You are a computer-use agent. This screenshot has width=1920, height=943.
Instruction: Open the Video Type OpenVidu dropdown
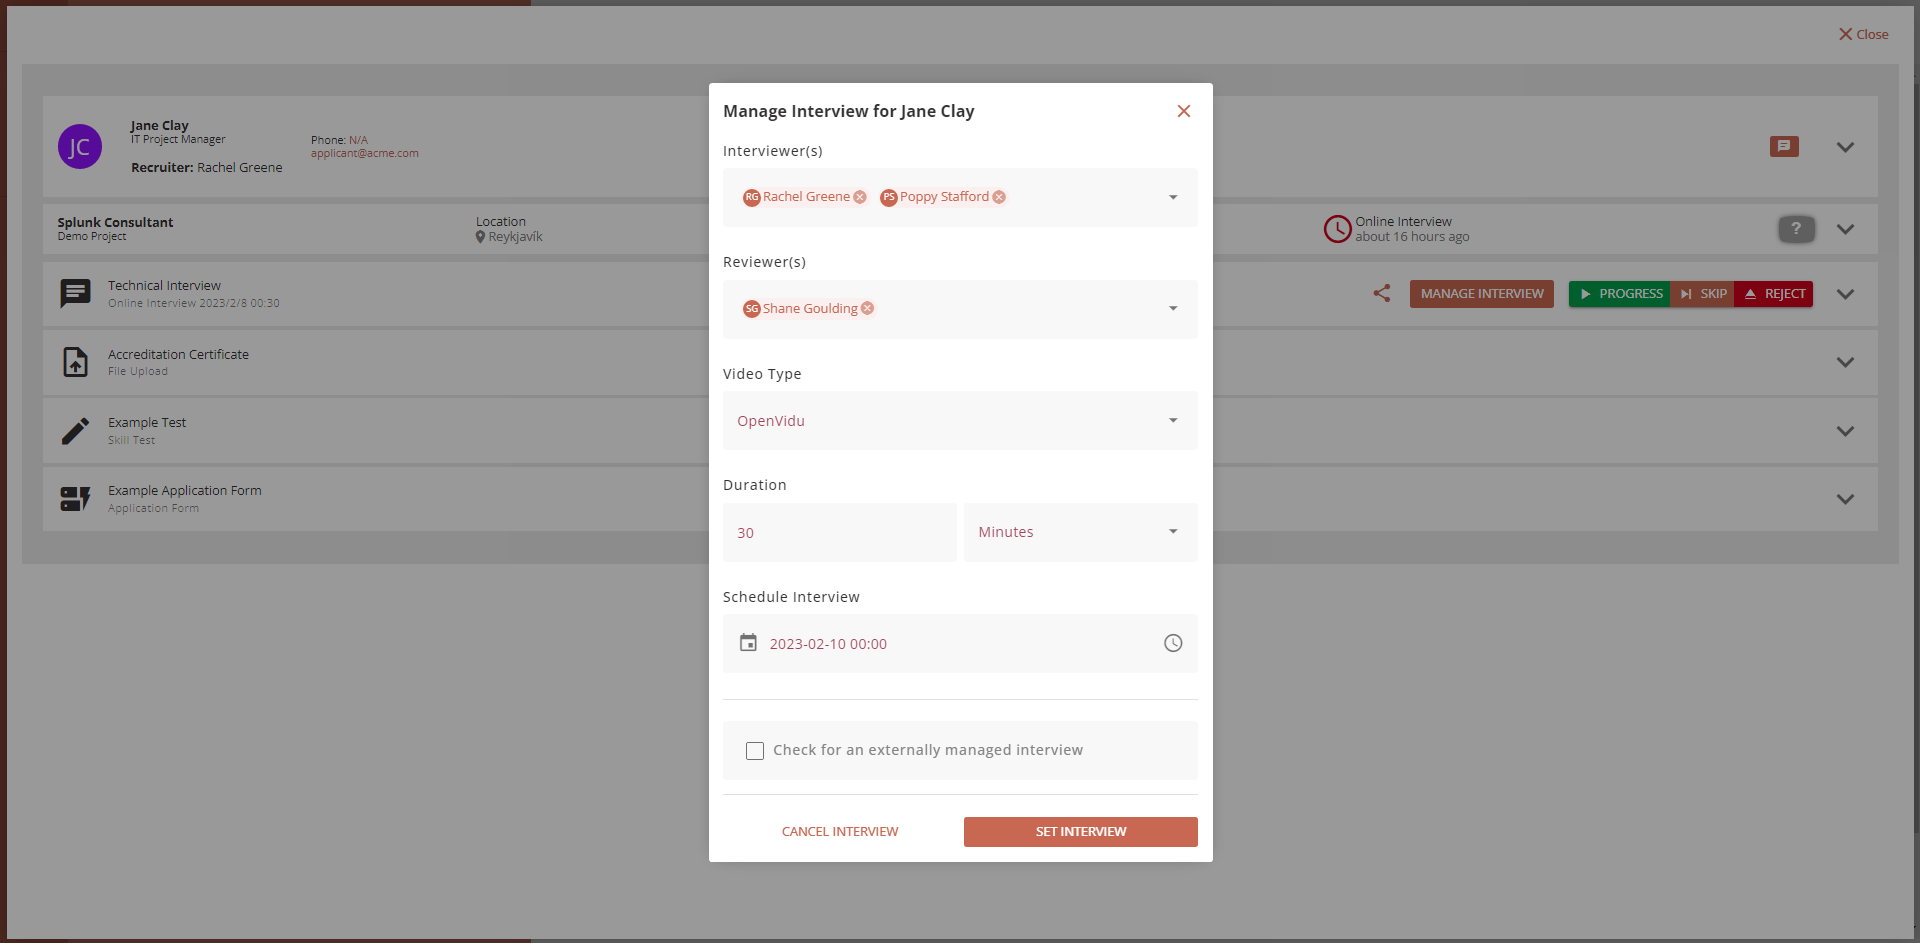click(1173, 420)
